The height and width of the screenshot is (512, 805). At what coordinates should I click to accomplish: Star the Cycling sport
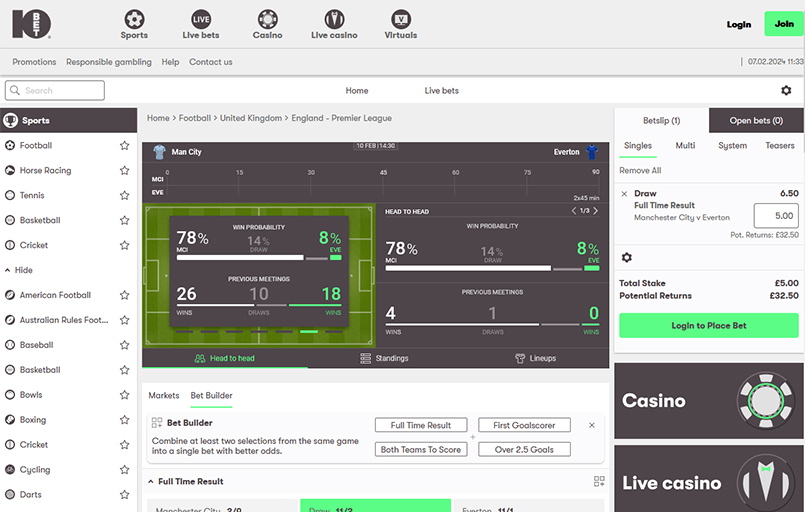pos(124,469)
